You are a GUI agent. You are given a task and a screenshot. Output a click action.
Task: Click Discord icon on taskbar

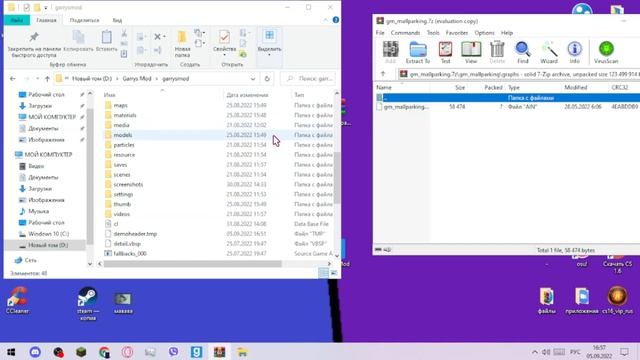[x=35, y=352]
